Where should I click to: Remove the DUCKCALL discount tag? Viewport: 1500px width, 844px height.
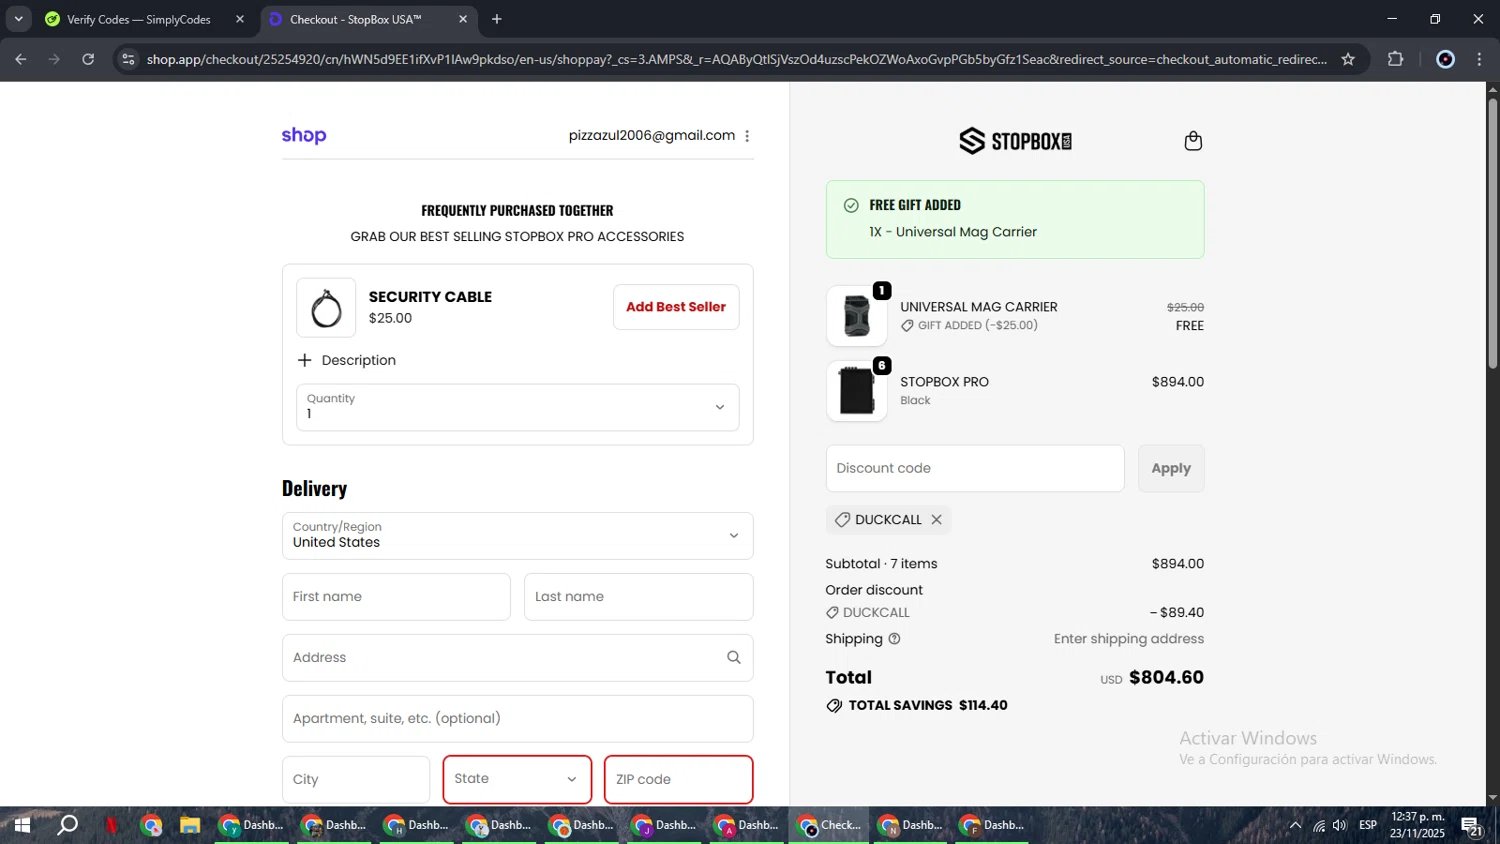tap(937, 520)
